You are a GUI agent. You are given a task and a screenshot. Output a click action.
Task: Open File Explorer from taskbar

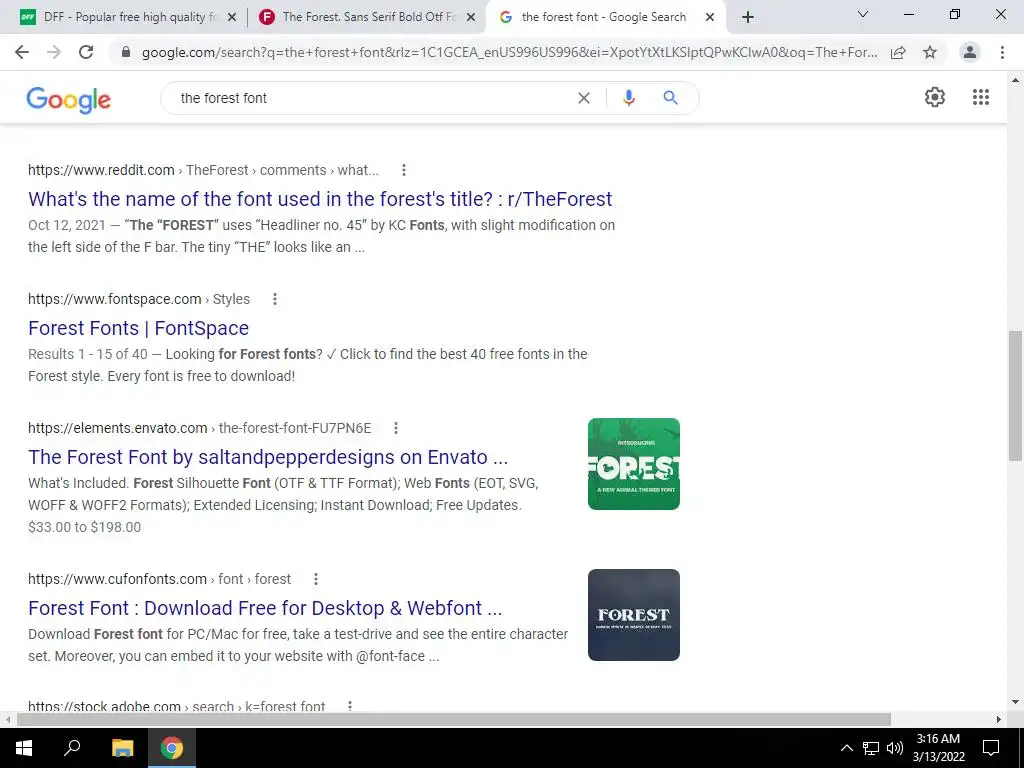click(x=122, y=748)
